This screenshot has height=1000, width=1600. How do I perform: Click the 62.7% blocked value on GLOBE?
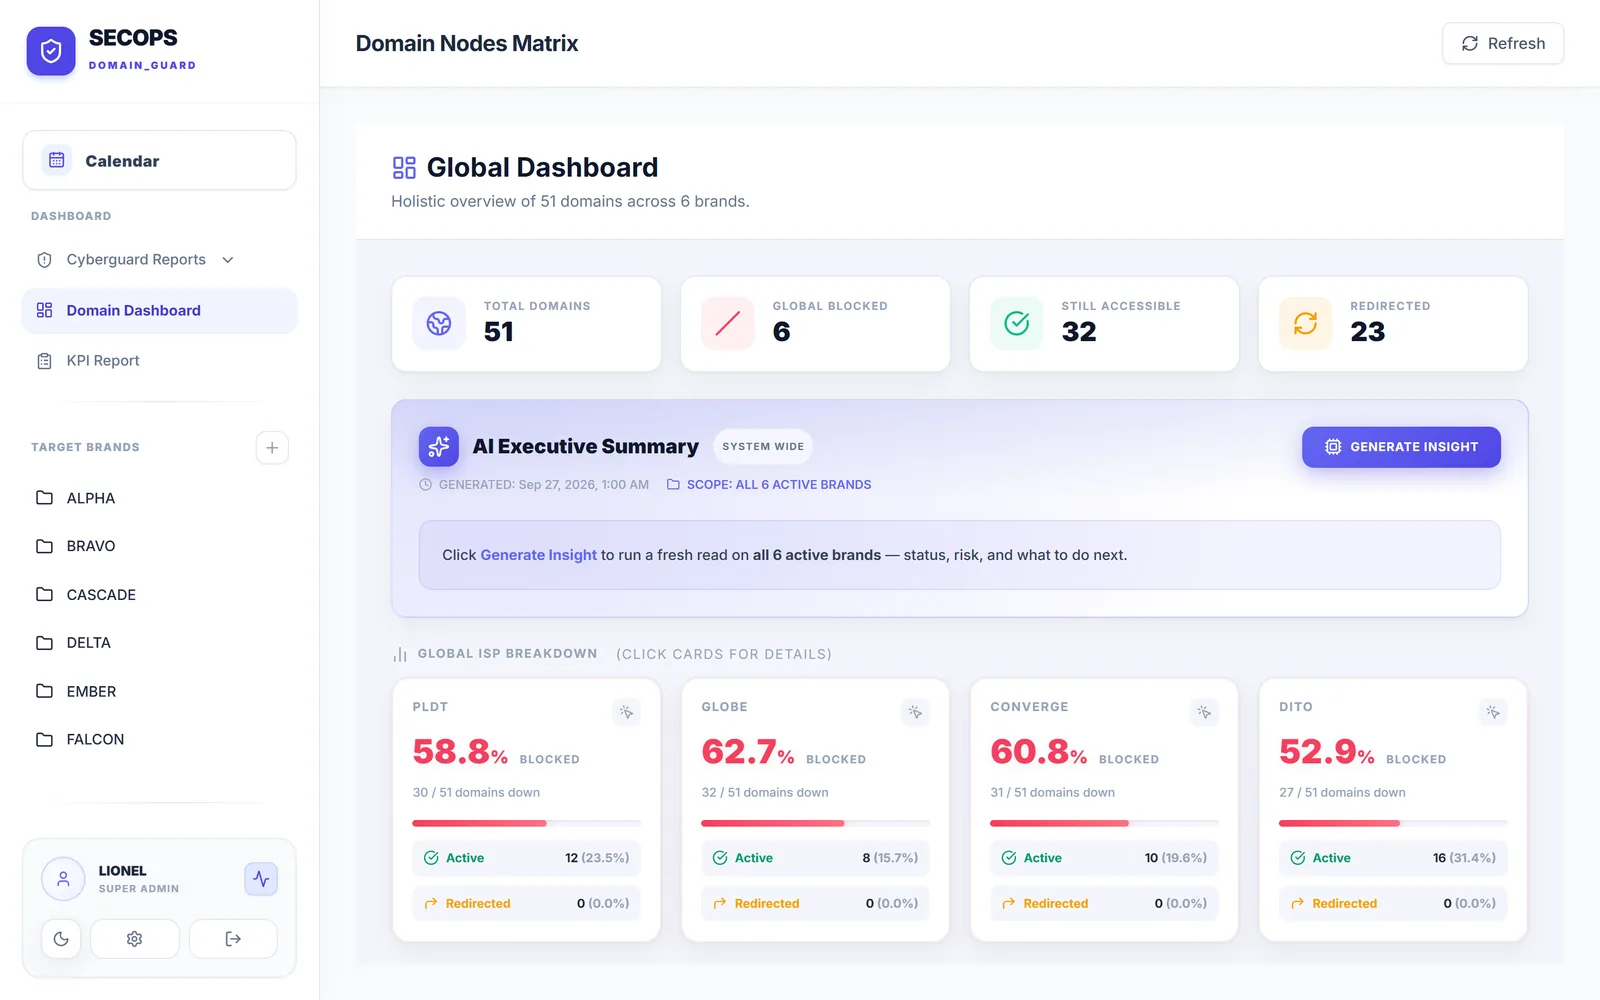(748, 752)
